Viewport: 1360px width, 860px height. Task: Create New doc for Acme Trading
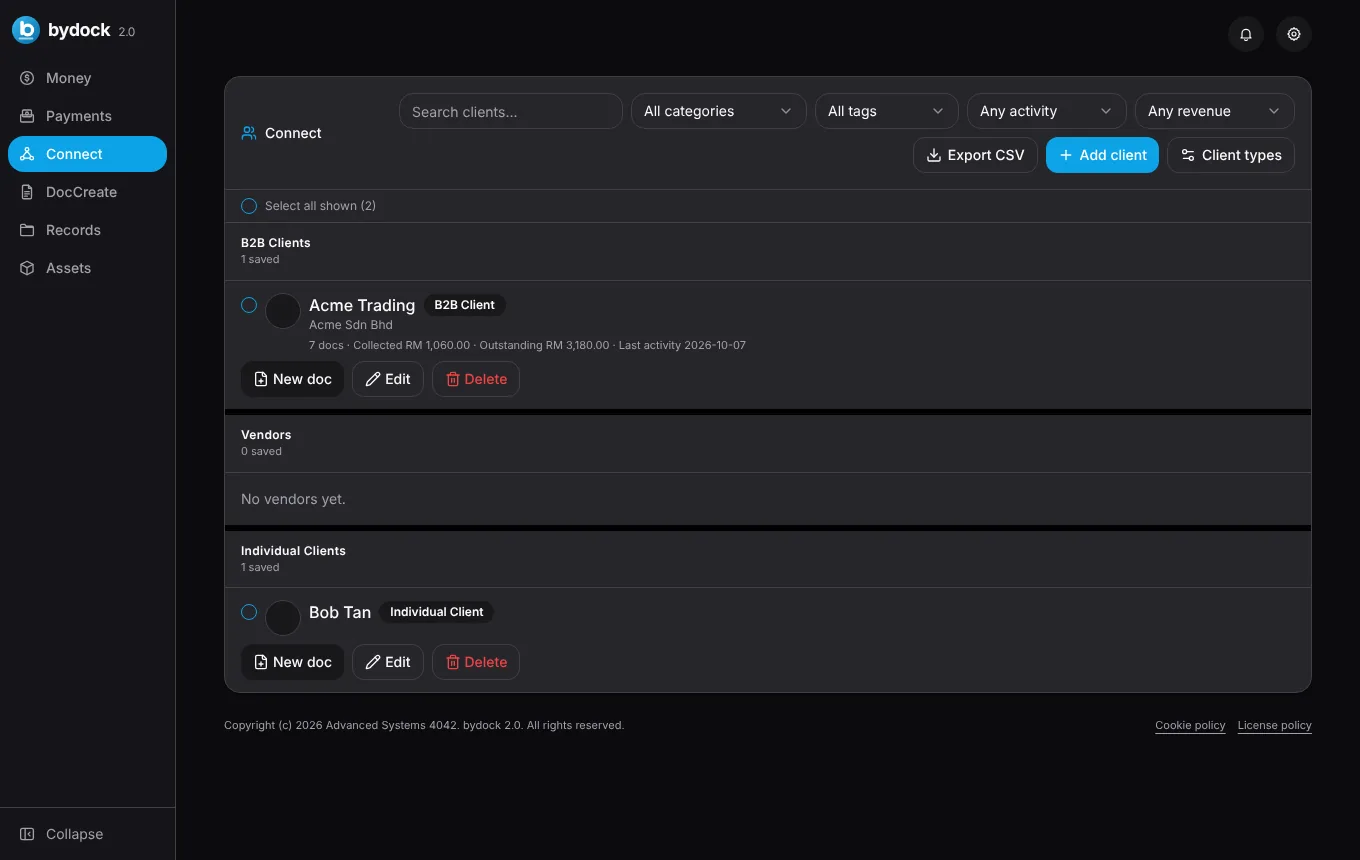click(292, 379)
